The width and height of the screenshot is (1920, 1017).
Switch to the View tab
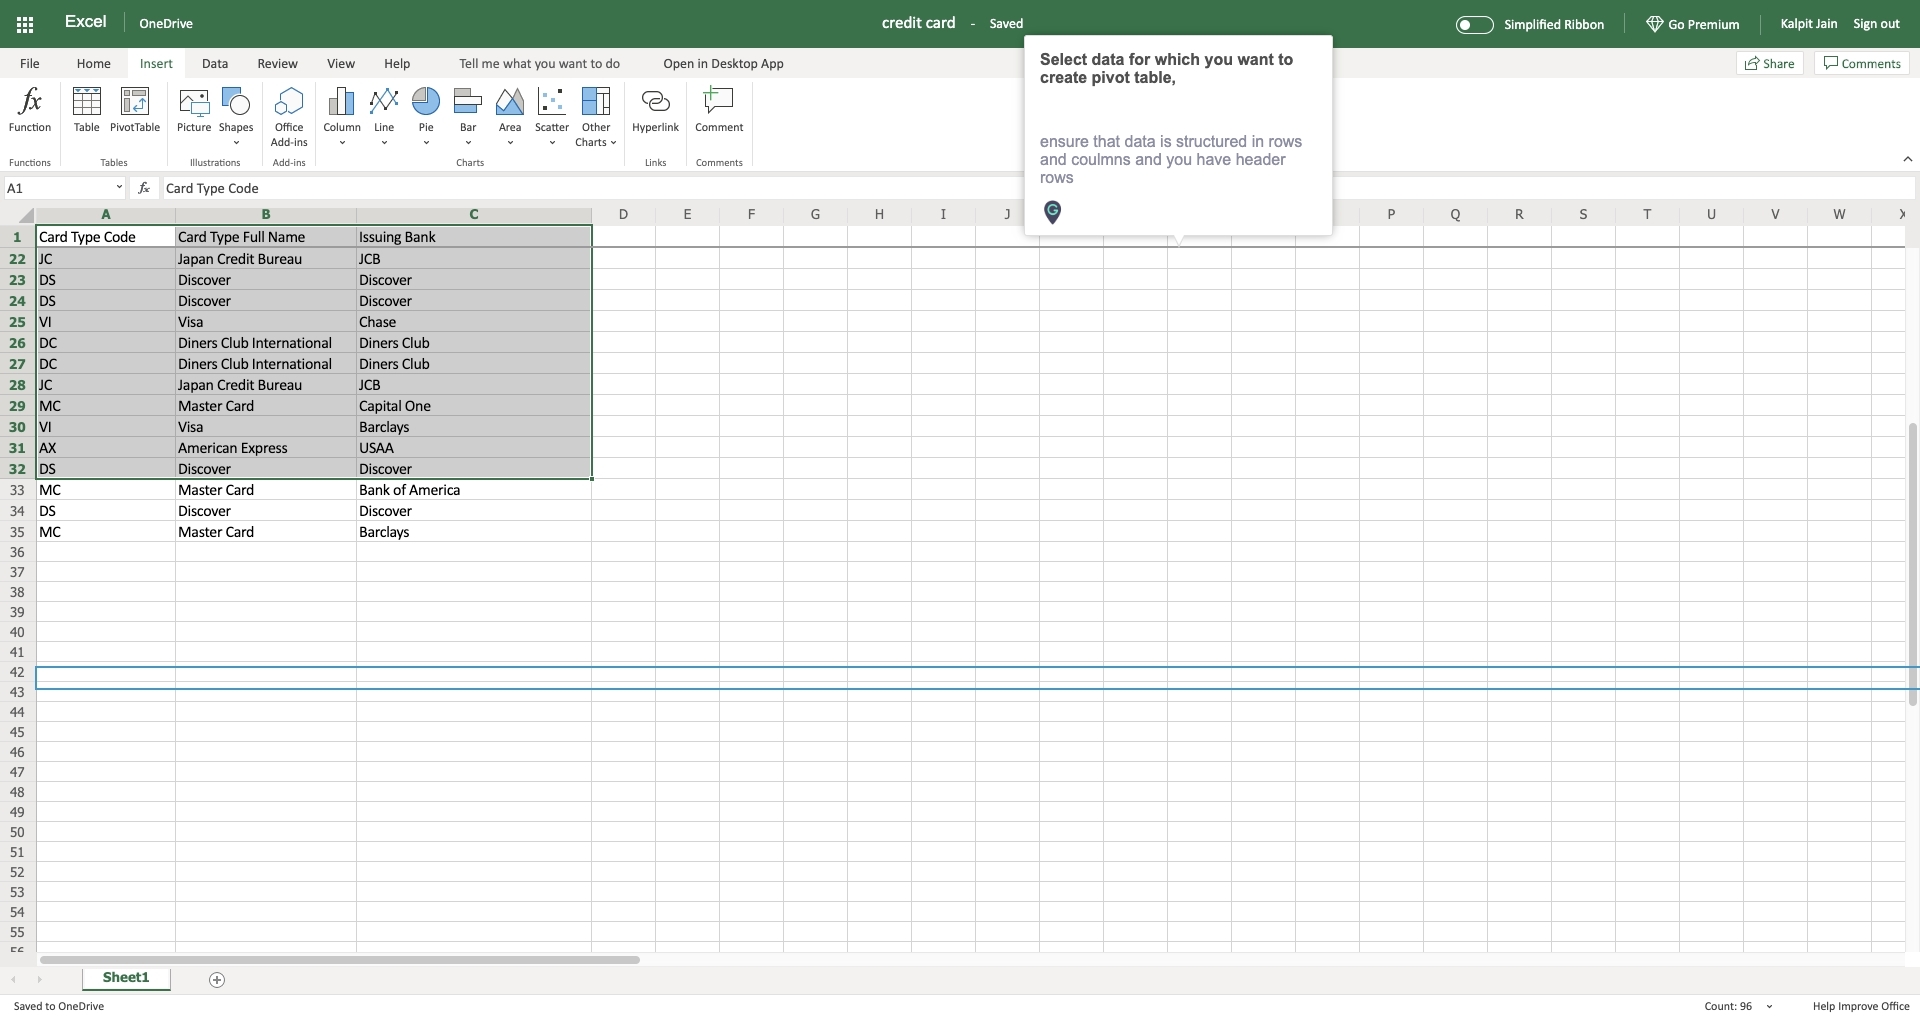tap(341, 63)
